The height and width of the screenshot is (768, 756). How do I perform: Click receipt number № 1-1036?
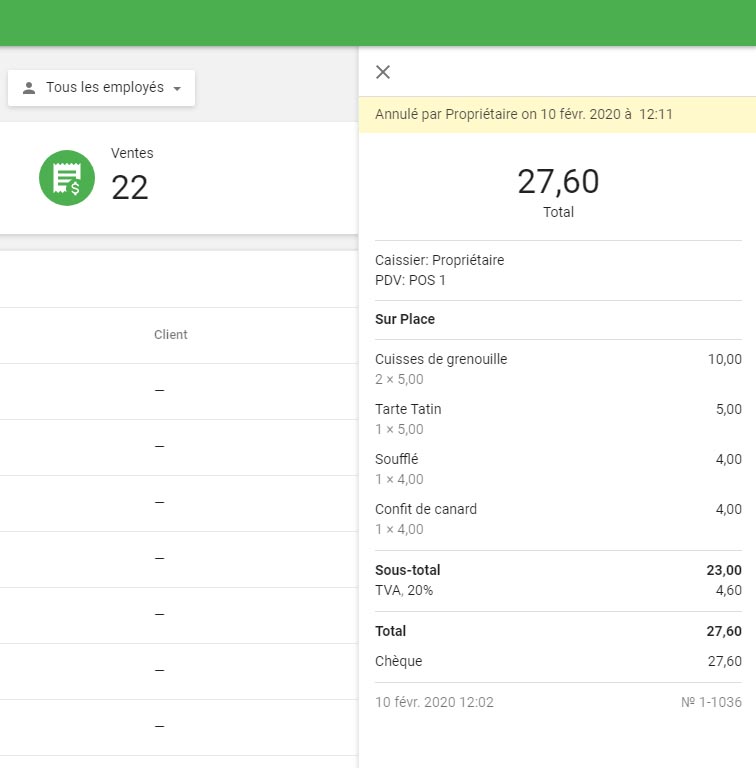coord(711,702)
